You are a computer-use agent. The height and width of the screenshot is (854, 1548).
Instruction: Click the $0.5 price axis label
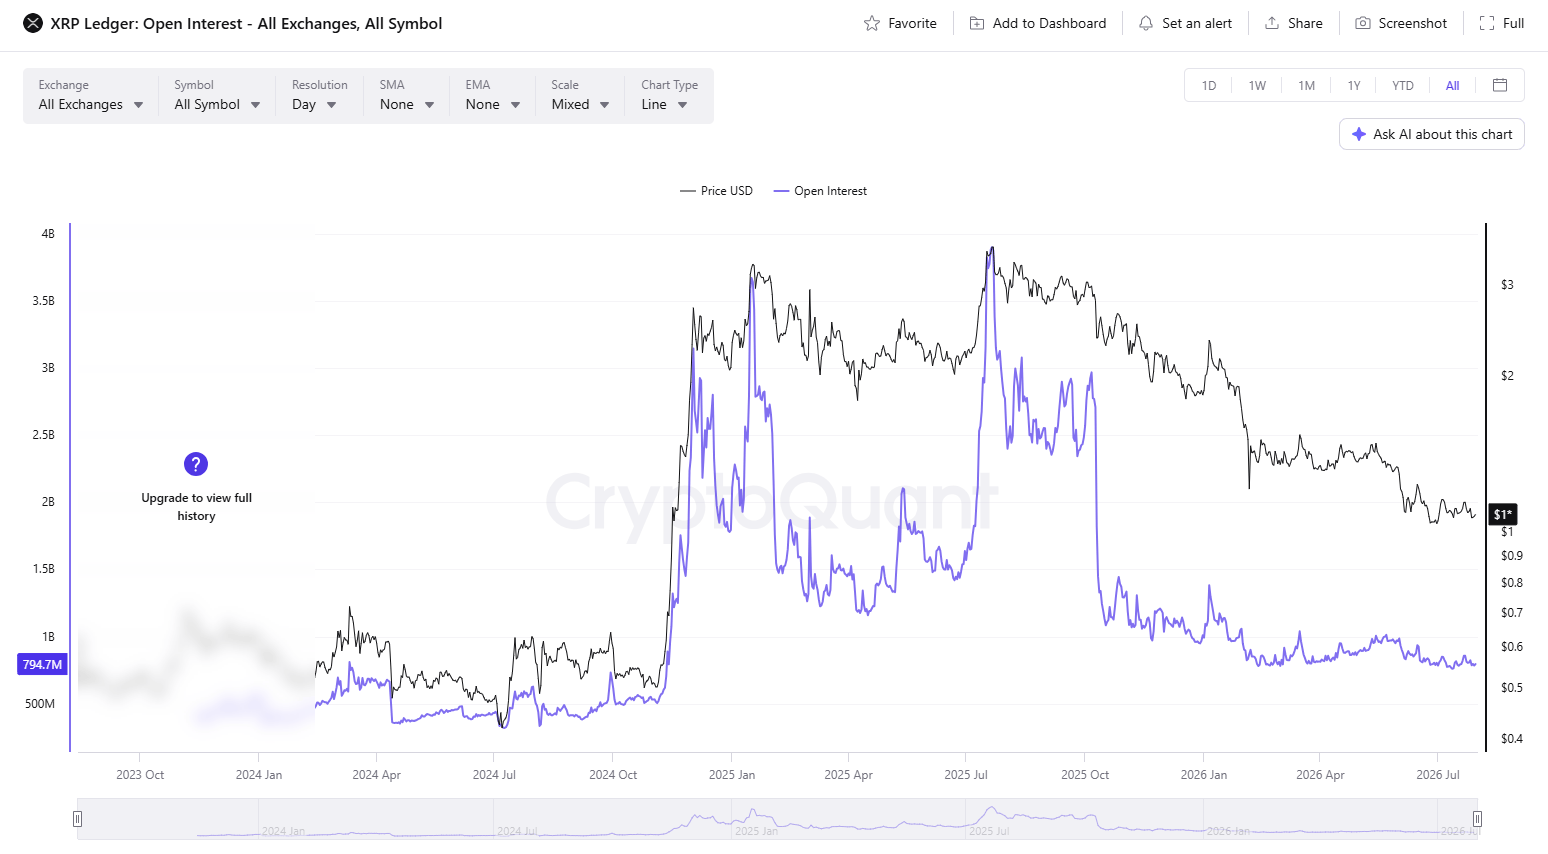pyautogui.click(x=1512, y=688)
